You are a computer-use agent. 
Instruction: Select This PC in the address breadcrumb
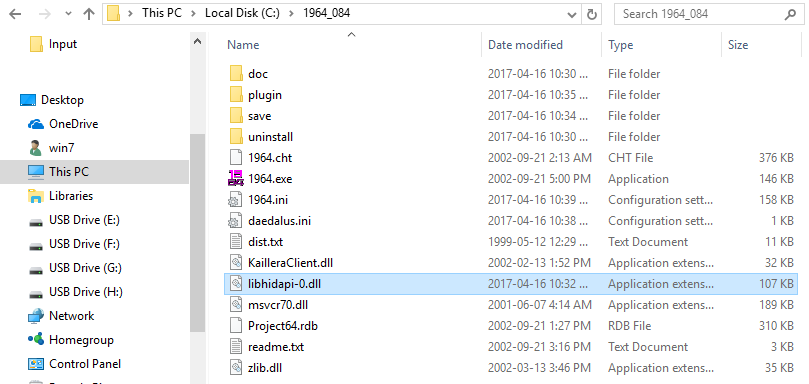(162, 13)
